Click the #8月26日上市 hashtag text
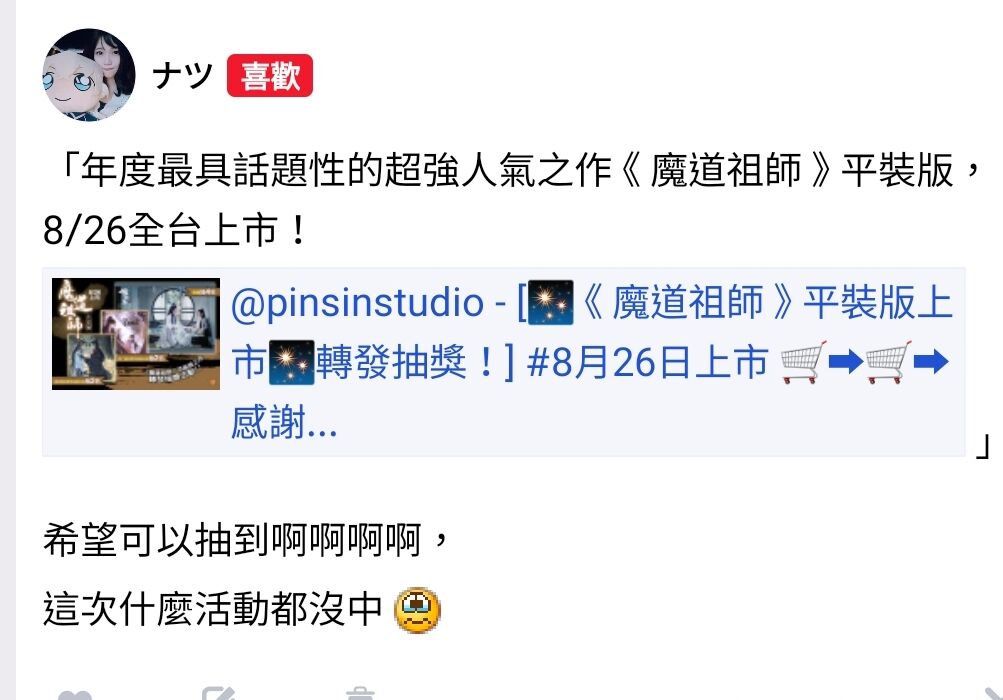The image size is (1003, 700). click(647, 362)
